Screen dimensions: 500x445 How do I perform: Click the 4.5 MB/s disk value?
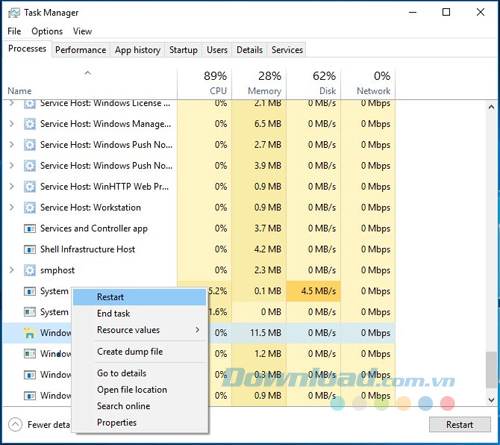(319, 291)
